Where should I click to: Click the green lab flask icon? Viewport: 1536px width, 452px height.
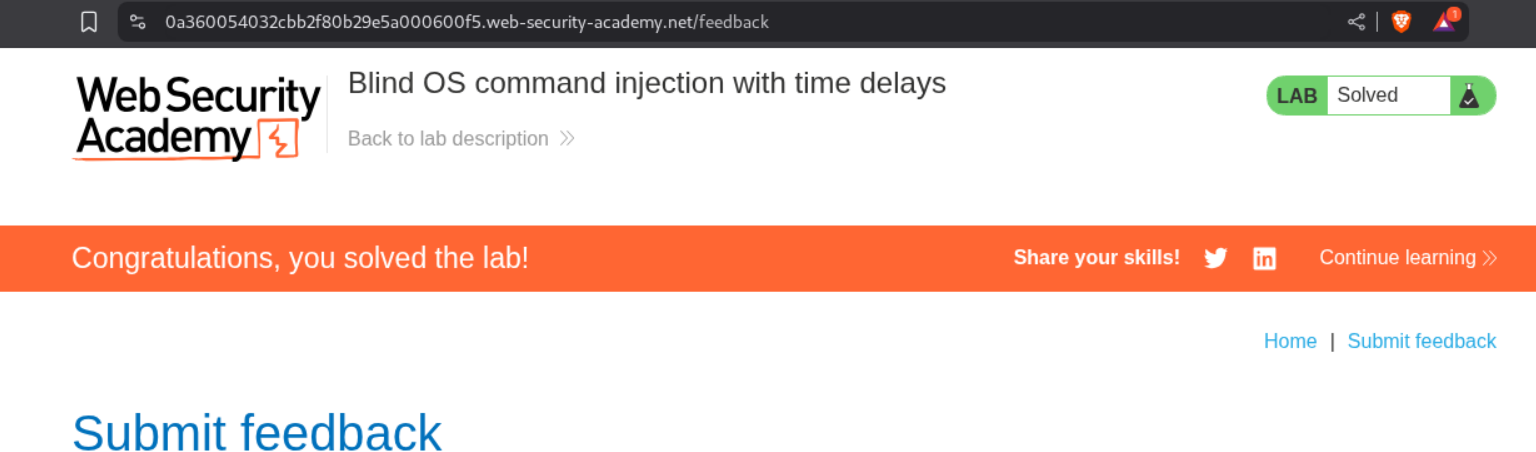[1468, 96]
